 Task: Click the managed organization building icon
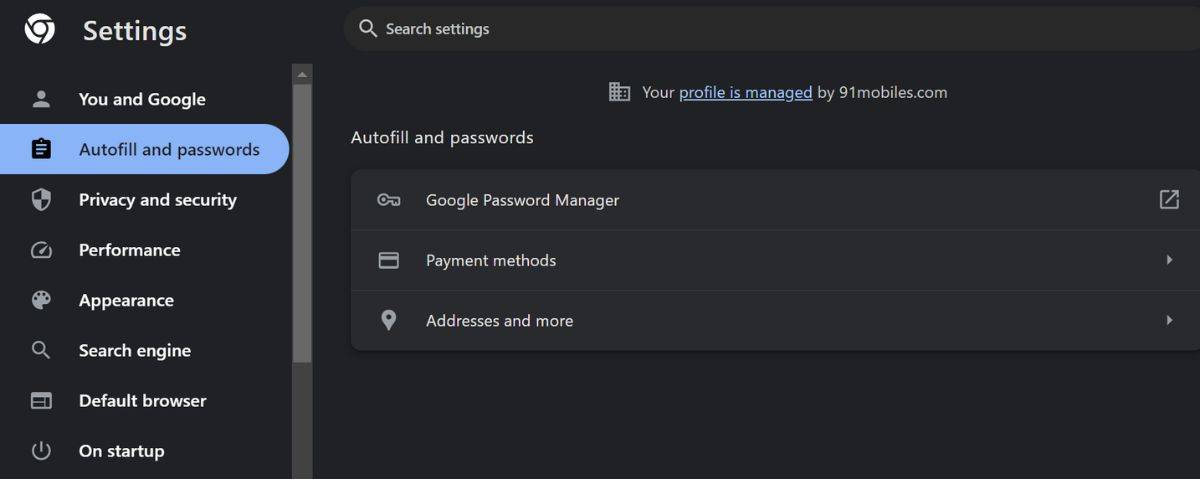620,92
